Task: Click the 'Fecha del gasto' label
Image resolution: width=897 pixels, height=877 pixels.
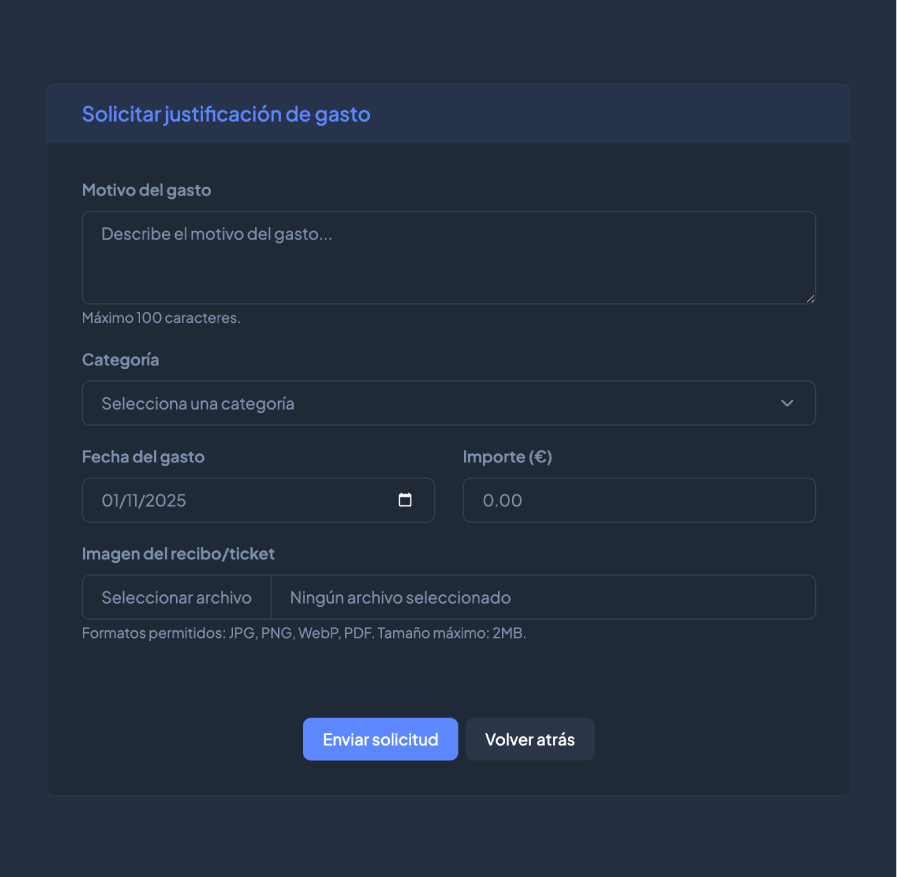Action: (x=143, y=457)
